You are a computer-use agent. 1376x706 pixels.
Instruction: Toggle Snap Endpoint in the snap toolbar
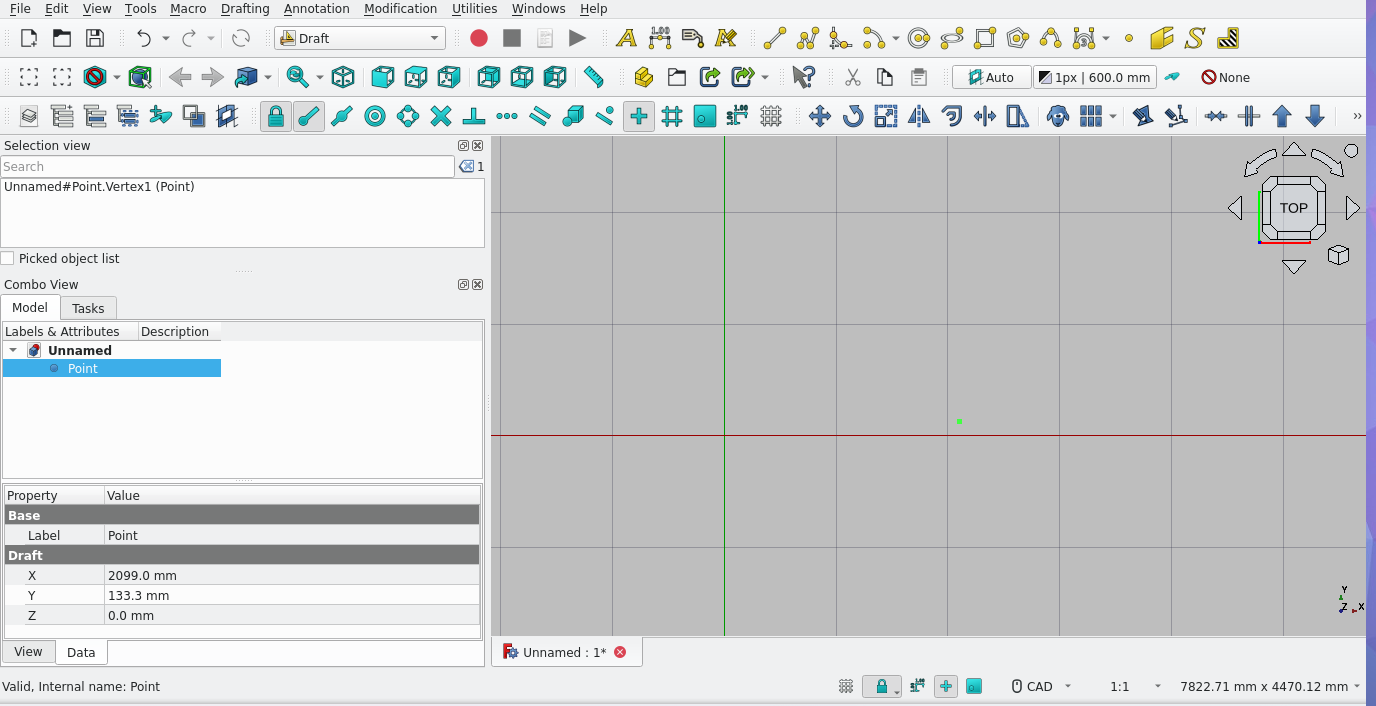pos(309,116)
